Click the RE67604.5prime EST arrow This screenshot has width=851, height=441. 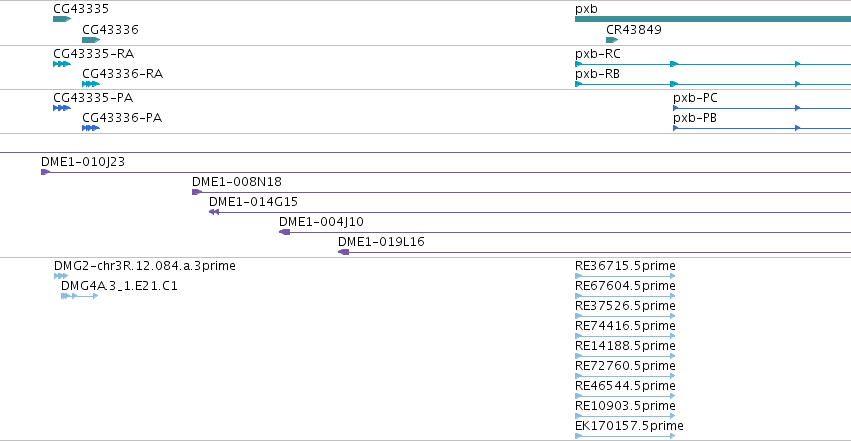[x=625, y=296]
